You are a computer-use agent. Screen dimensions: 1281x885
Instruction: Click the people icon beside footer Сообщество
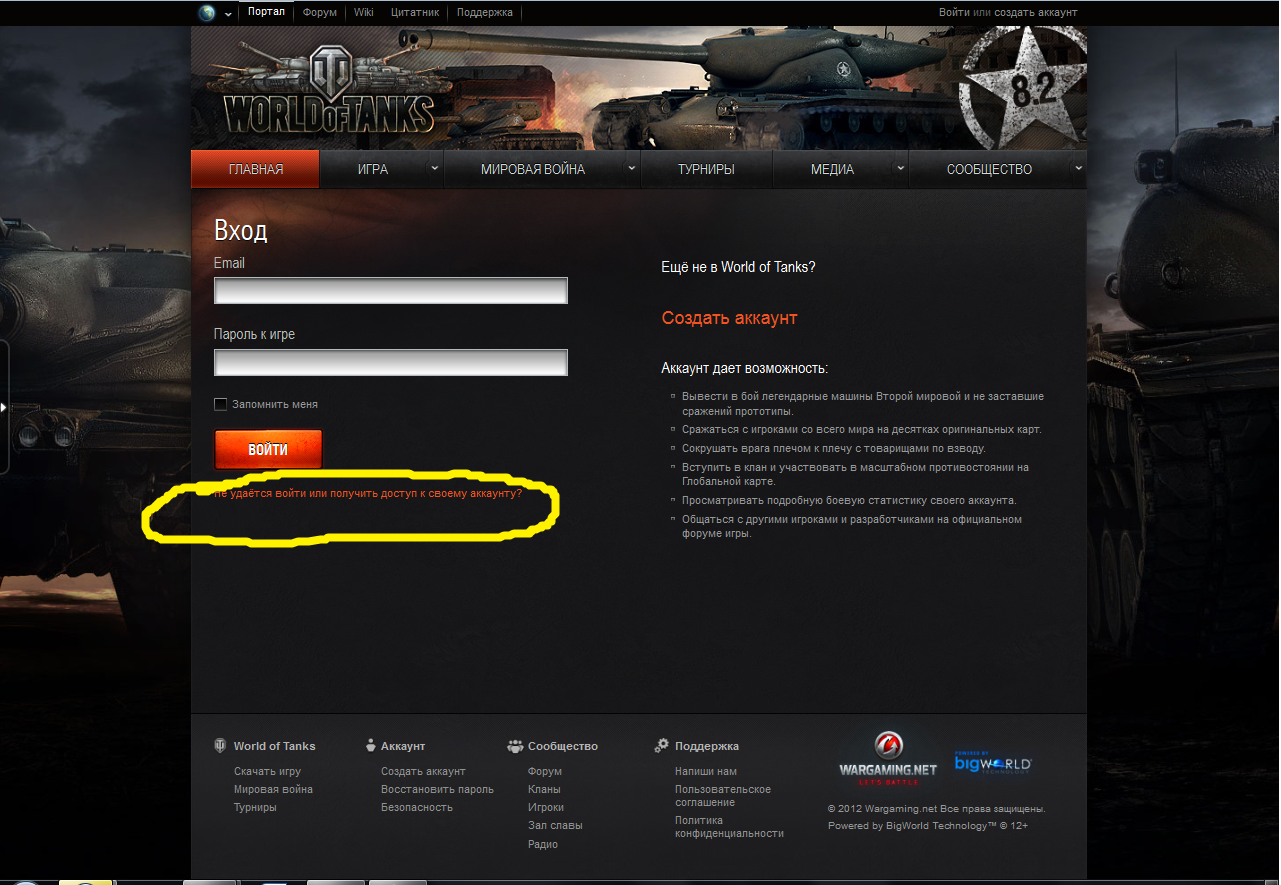pyautogui.click(x=516, y=745)
